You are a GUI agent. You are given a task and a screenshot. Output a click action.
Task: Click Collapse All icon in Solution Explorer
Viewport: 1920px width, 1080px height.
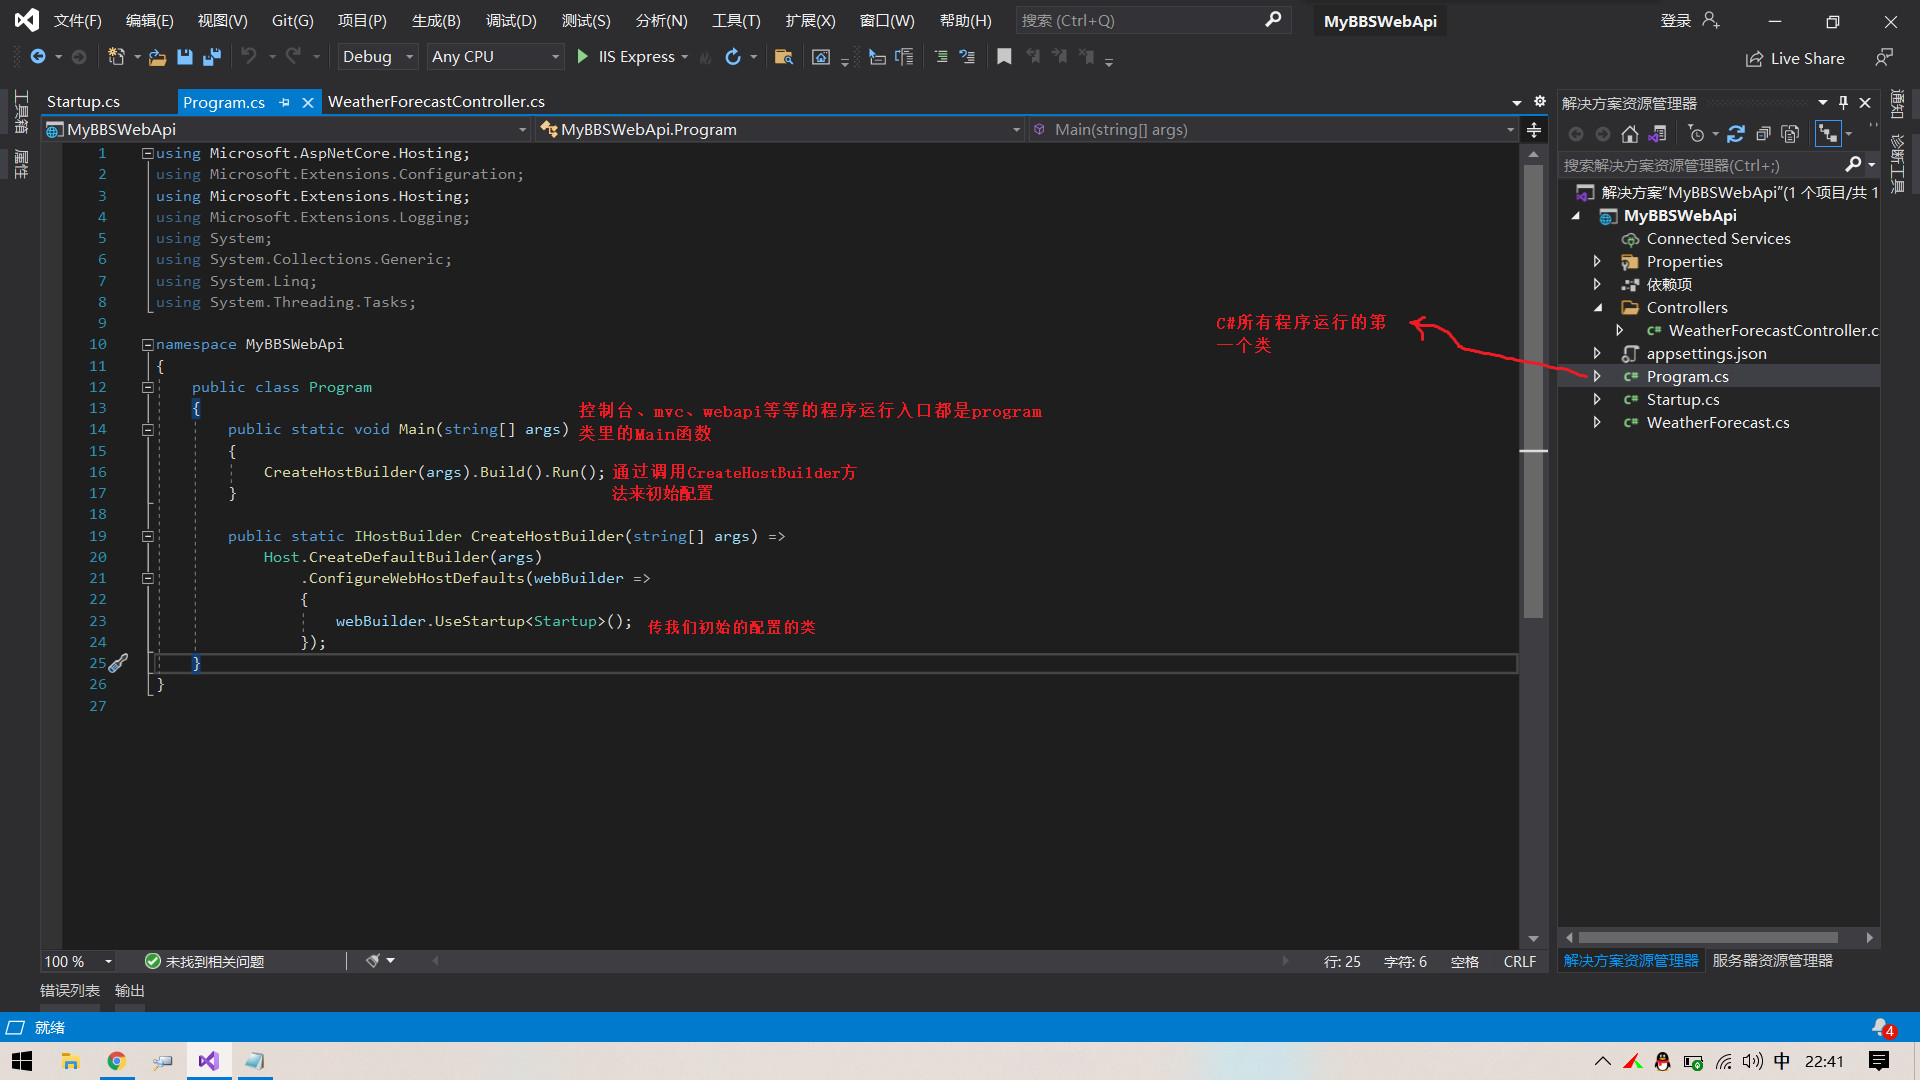tap(1763, 134)
